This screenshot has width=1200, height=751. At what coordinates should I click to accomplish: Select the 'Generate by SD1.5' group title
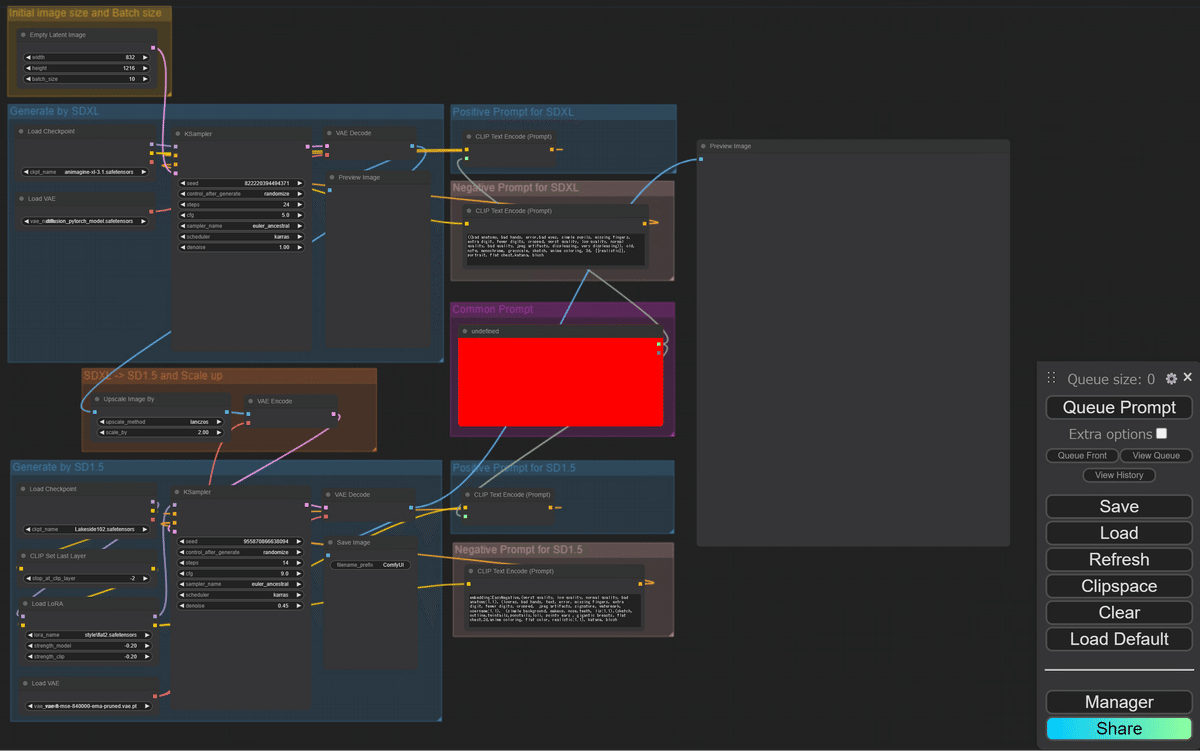[x=59, y=468]
